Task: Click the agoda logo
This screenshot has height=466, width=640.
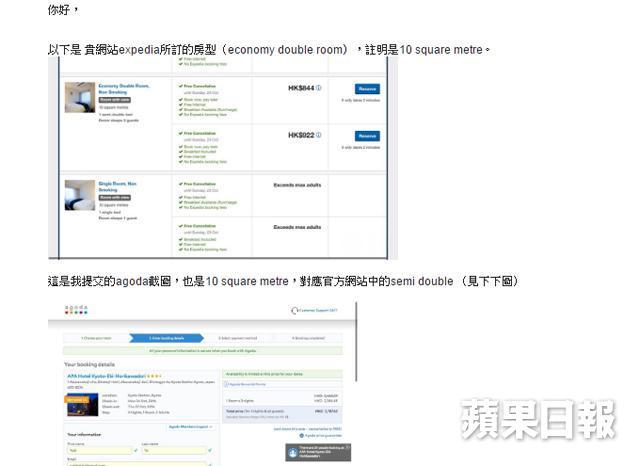Action: 76,310
